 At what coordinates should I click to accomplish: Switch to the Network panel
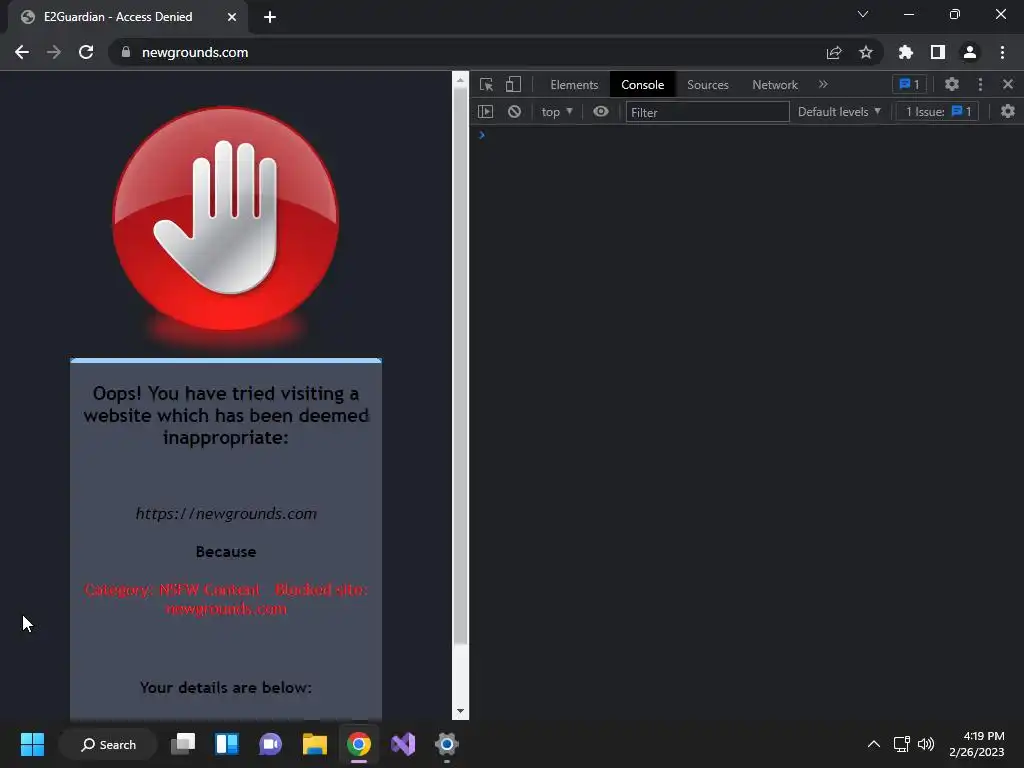click(775, 85)
